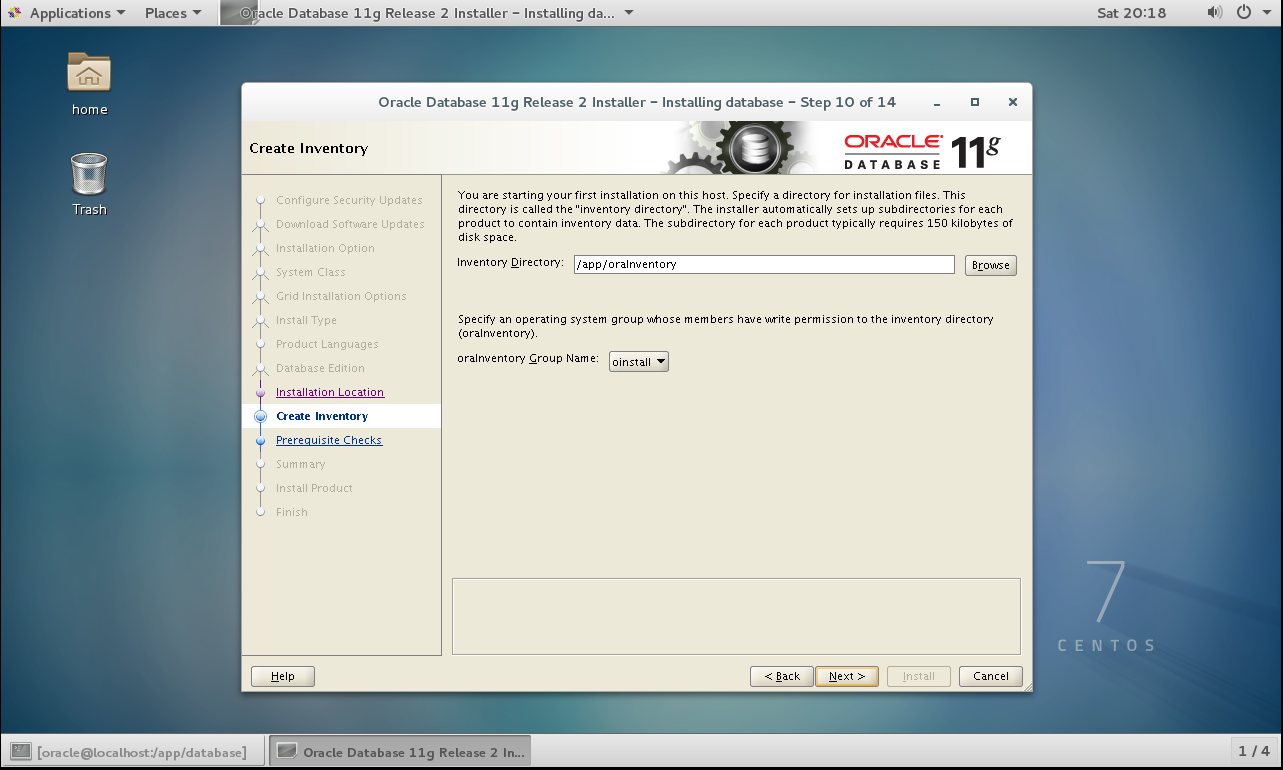Select the Create Inventory step marker
Viewport: 1283px width, 770px height.
point(261,416)
